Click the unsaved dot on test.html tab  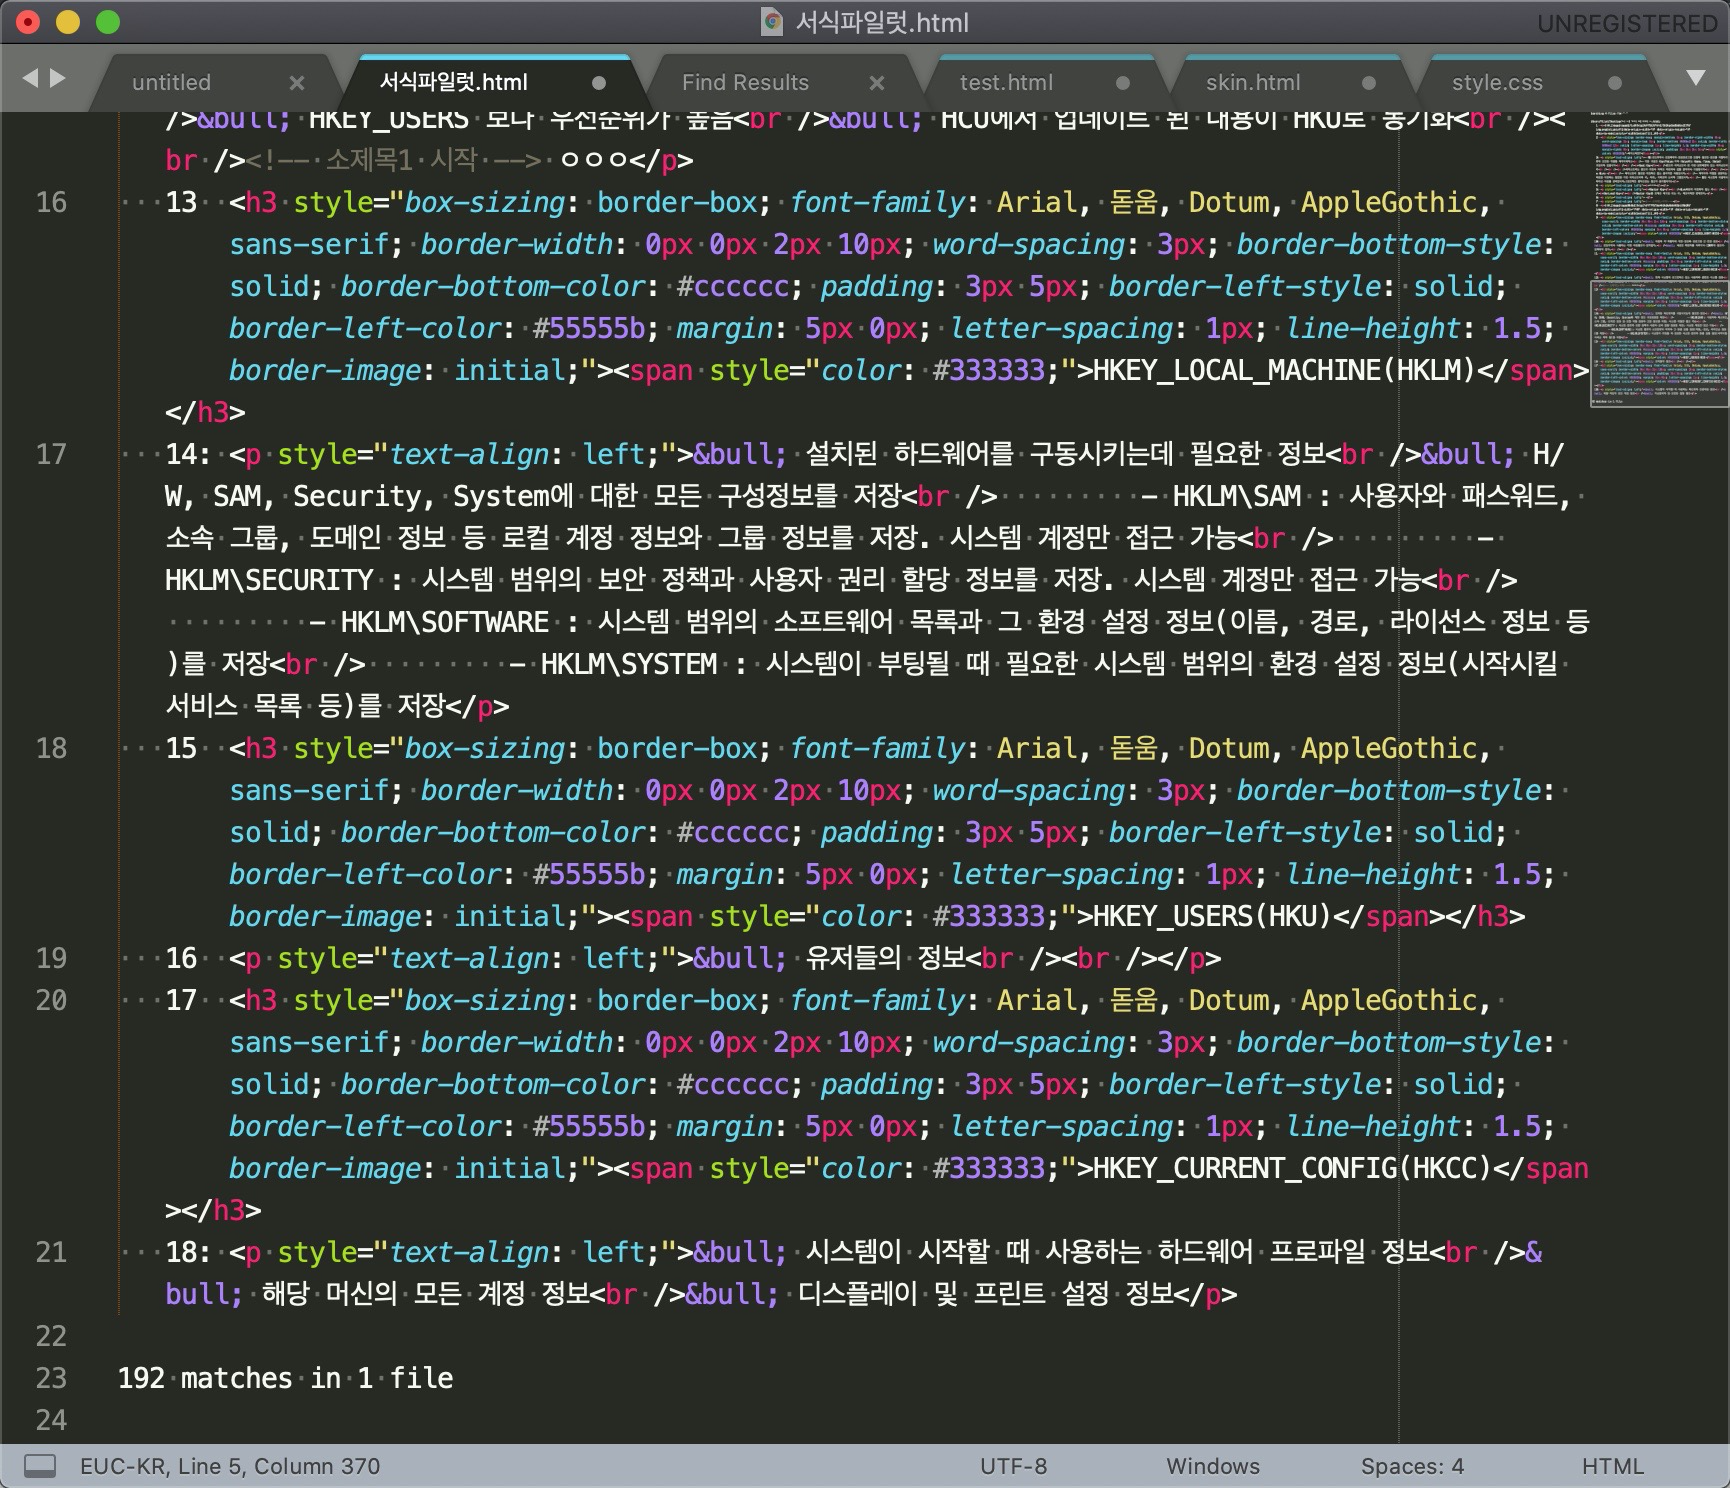click(x=1123, y=83)
